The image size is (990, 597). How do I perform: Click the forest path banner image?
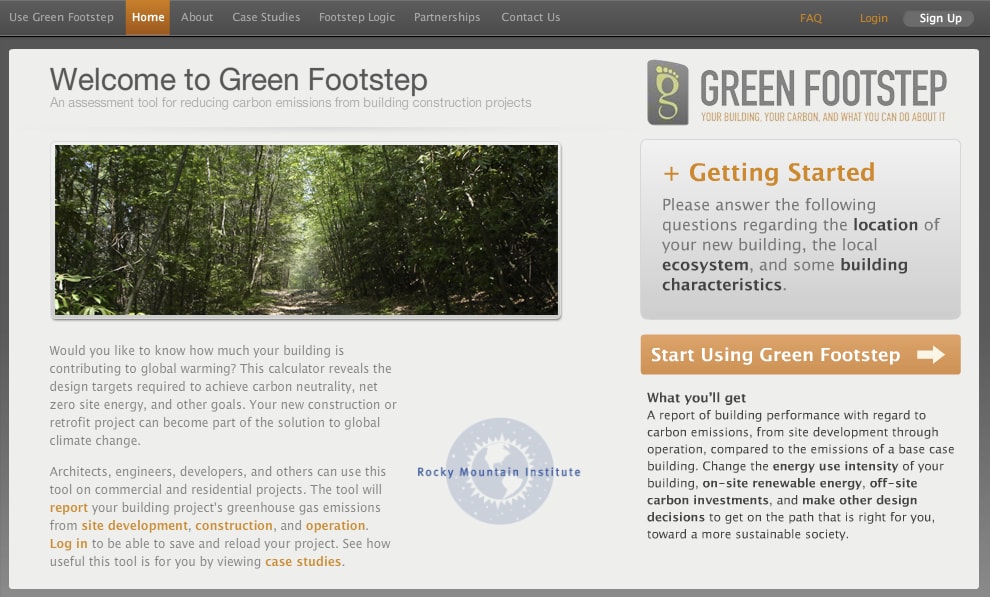click(306, 230)
